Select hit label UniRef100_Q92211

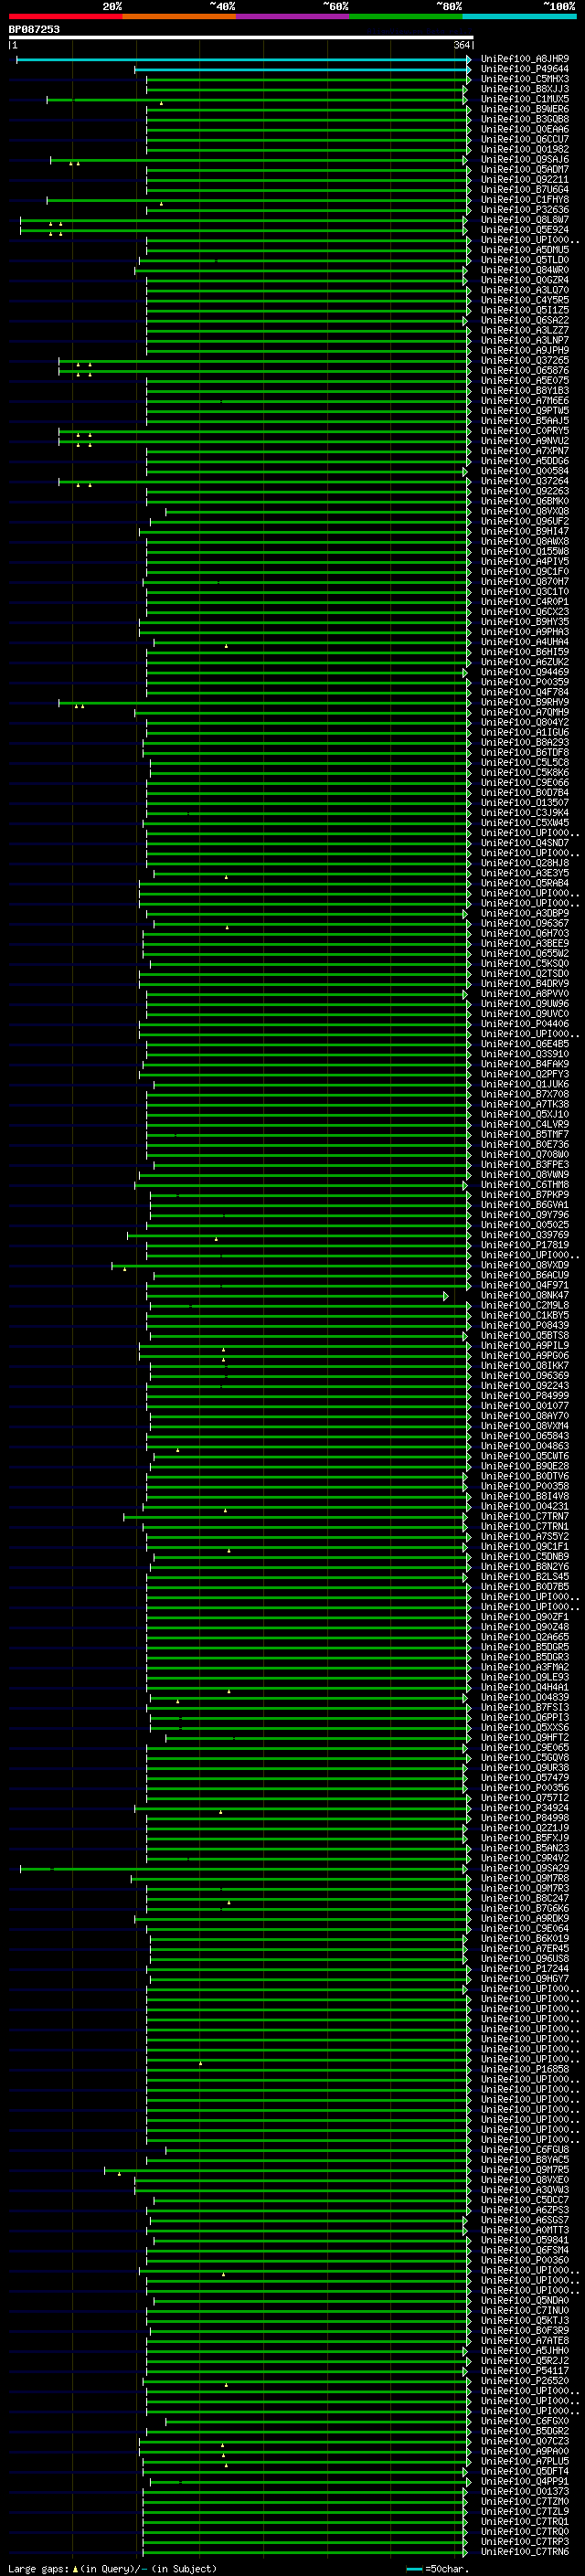point(525,179)
